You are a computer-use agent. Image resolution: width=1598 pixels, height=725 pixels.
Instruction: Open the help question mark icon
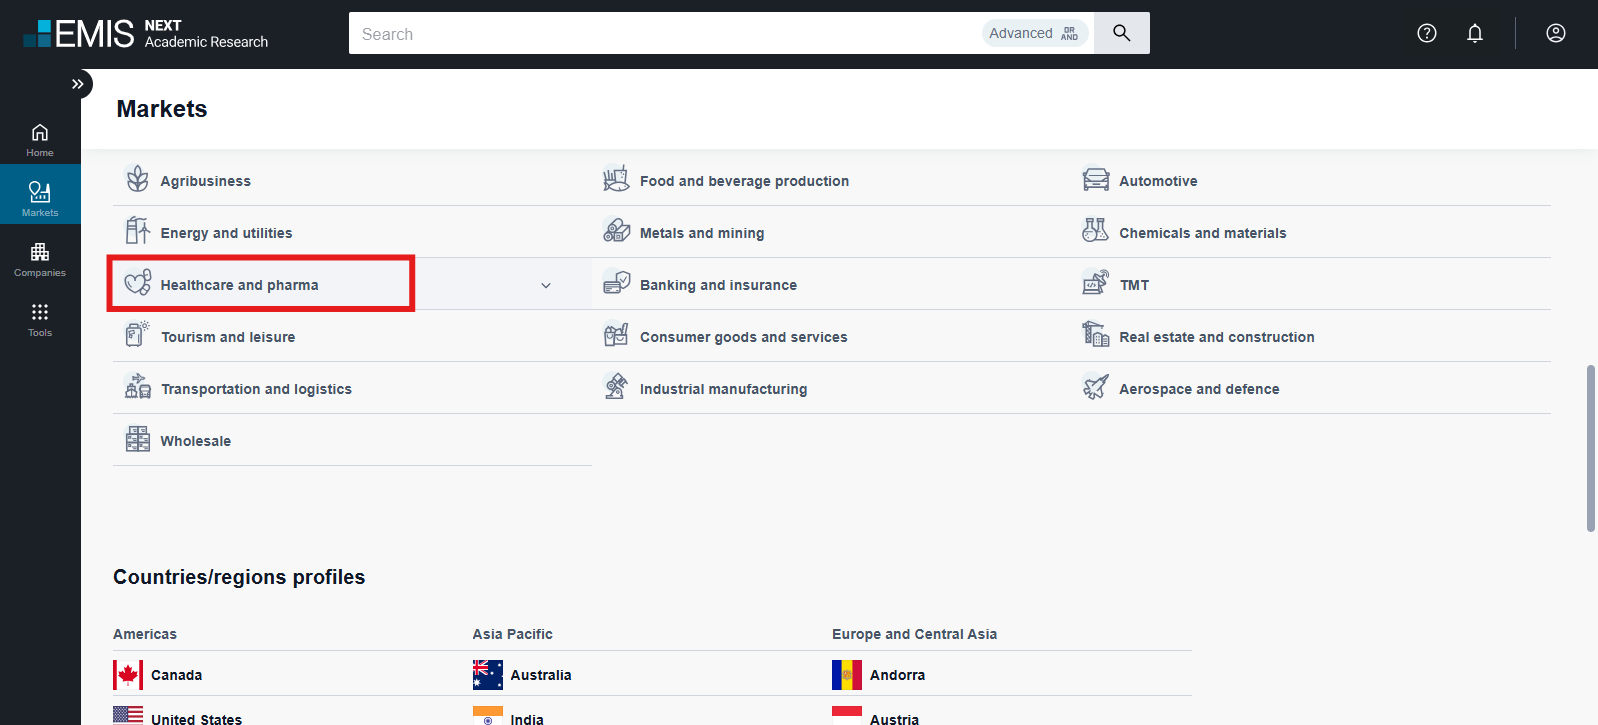click(1427, 33)
